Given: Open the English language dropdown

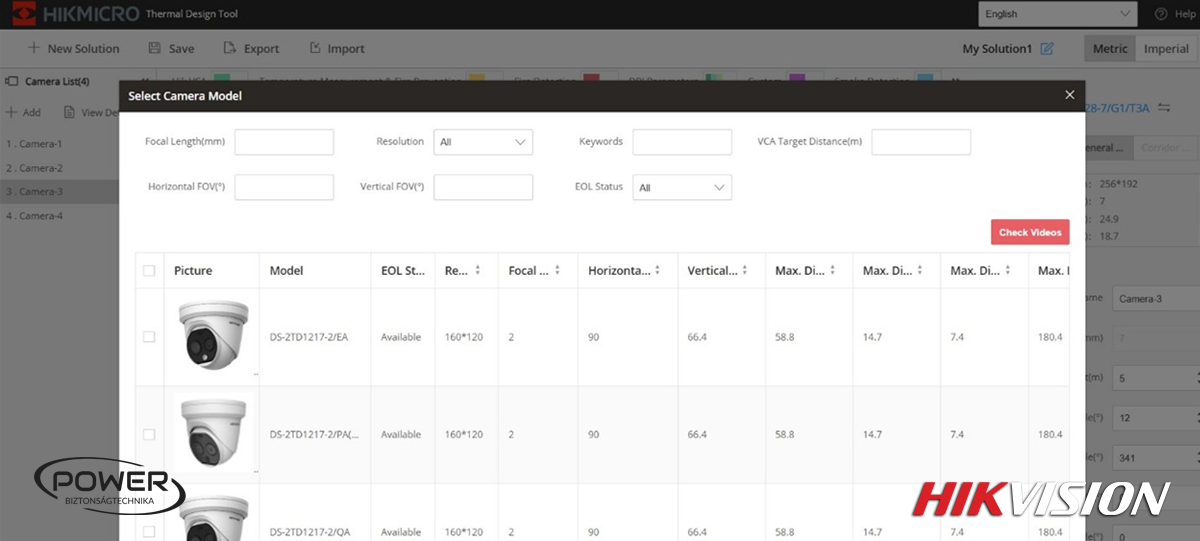Looking at the screenshot, I should [x=1056, y=14].
